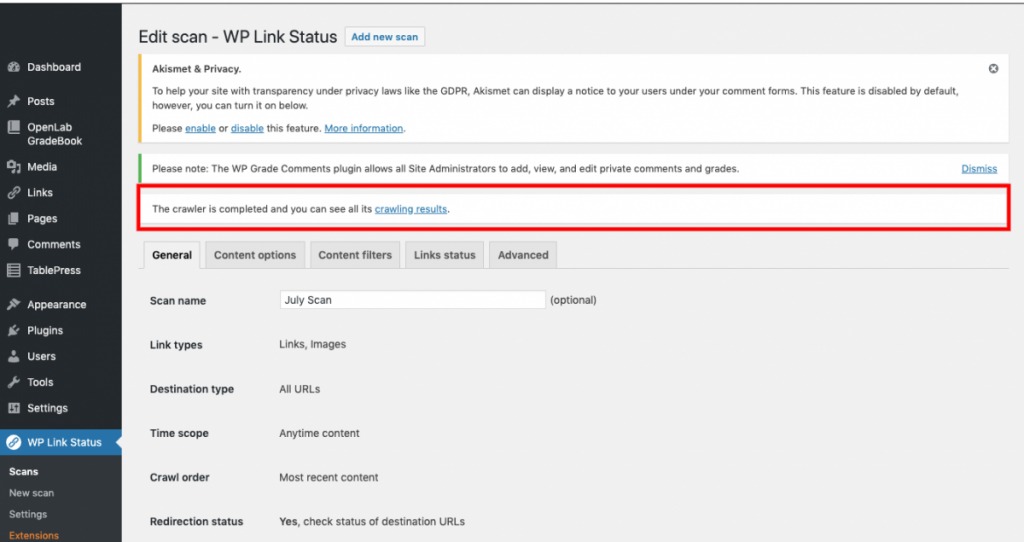
Task: Click the Settings sliders icon
Action: click(x=13, y=408)
